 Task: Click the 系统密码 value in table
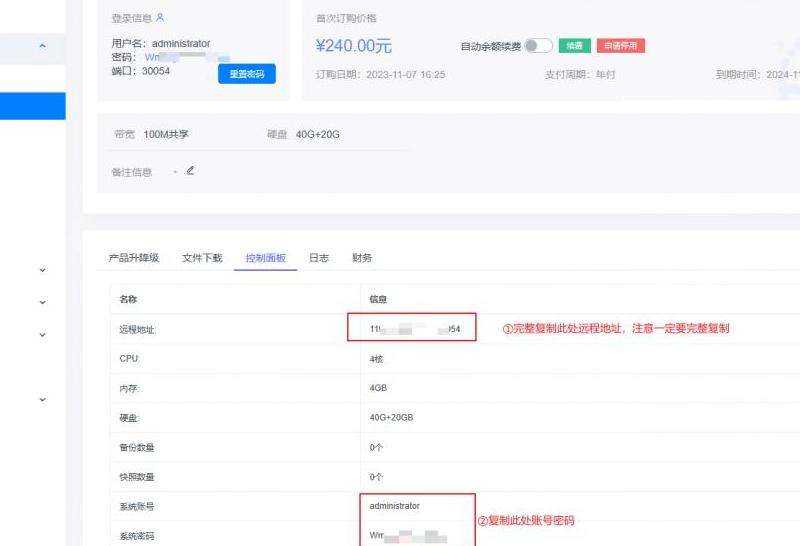408,536
